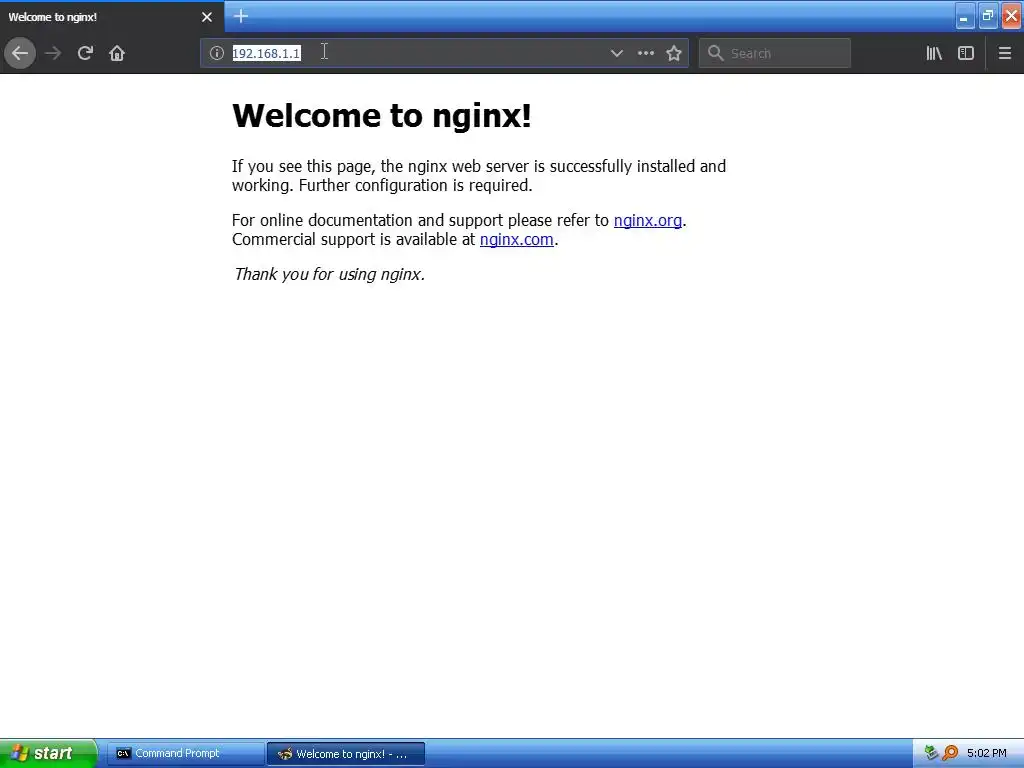Reload the current page
The image size is (1024, 768).
tap(85, 53)
